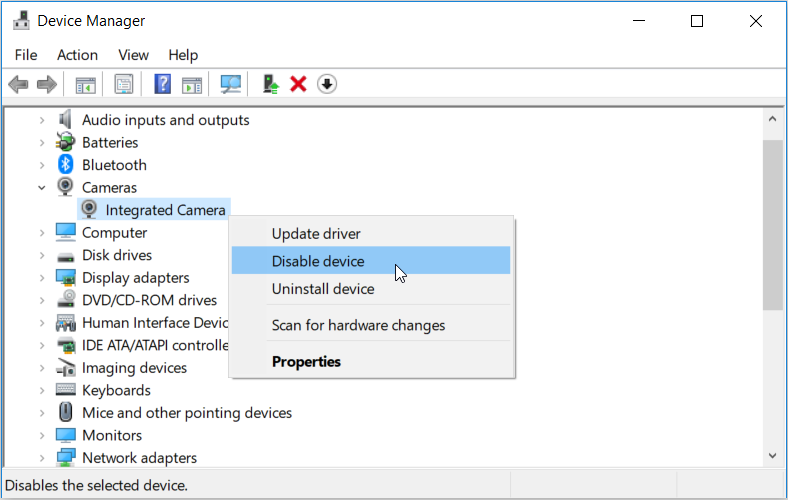Screen dimensions: 788x500
Task: Click the Human Interface Devices icon
Action: 65,323
